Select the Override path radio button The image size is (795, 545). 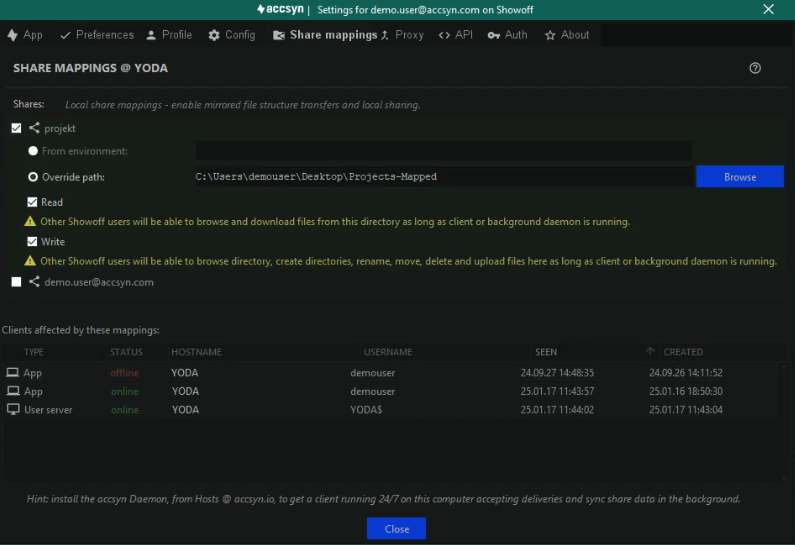tap(33, 177)
